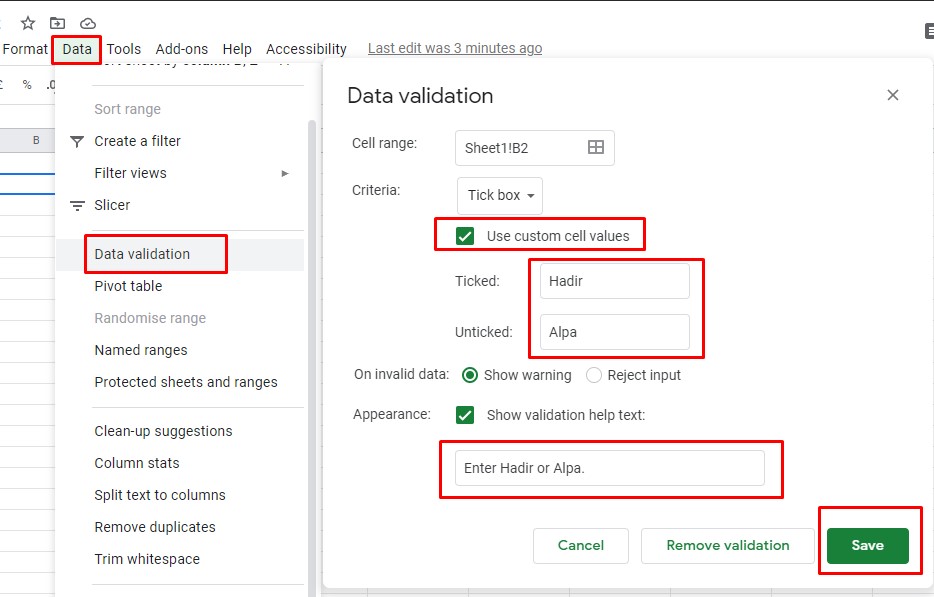Star this spreadsheet as favorite
Screen dimensions: 934x597
(x=27, y=22)
